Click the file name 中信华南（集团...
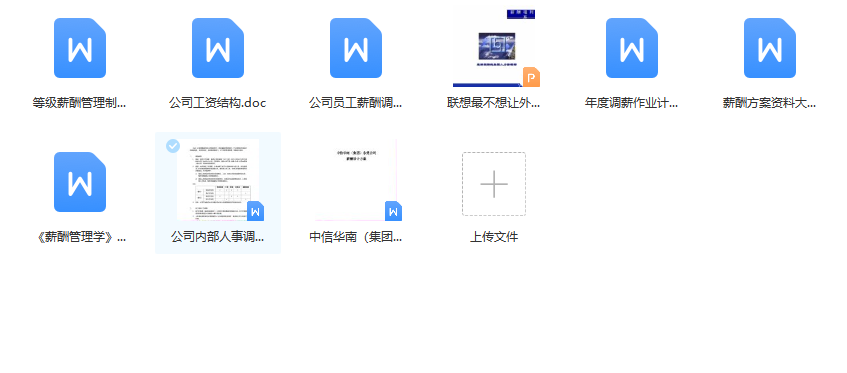 point(356,237)
